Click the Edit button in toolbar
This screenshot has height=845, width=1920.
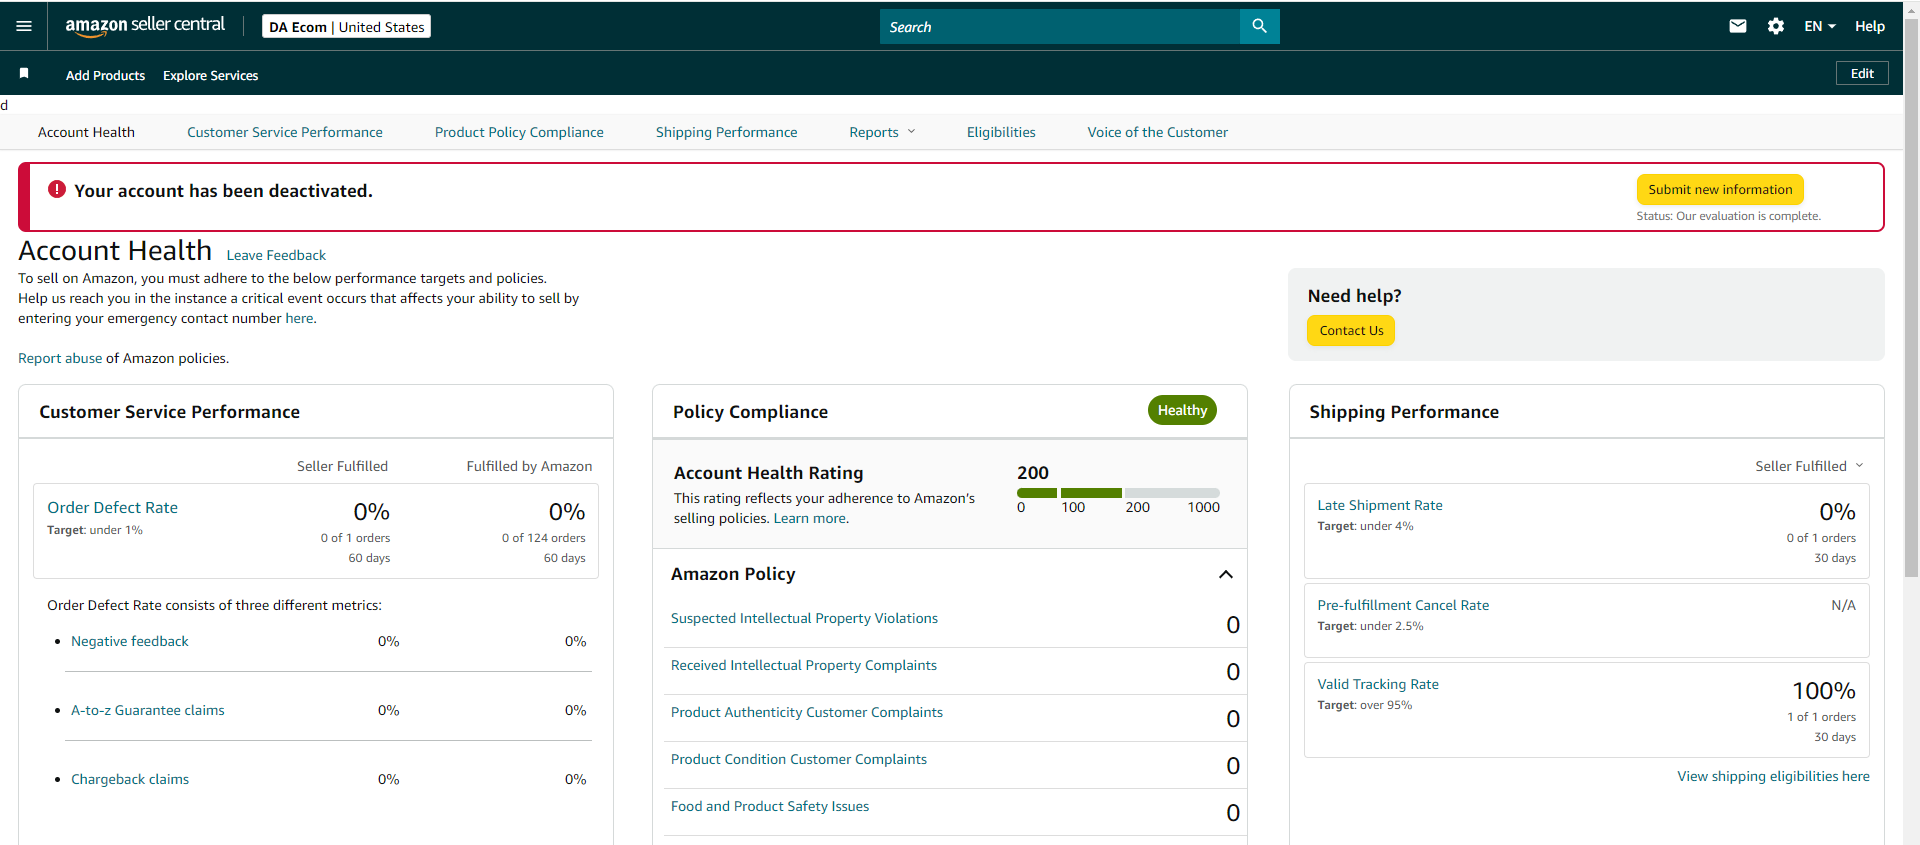point(1862,73)
